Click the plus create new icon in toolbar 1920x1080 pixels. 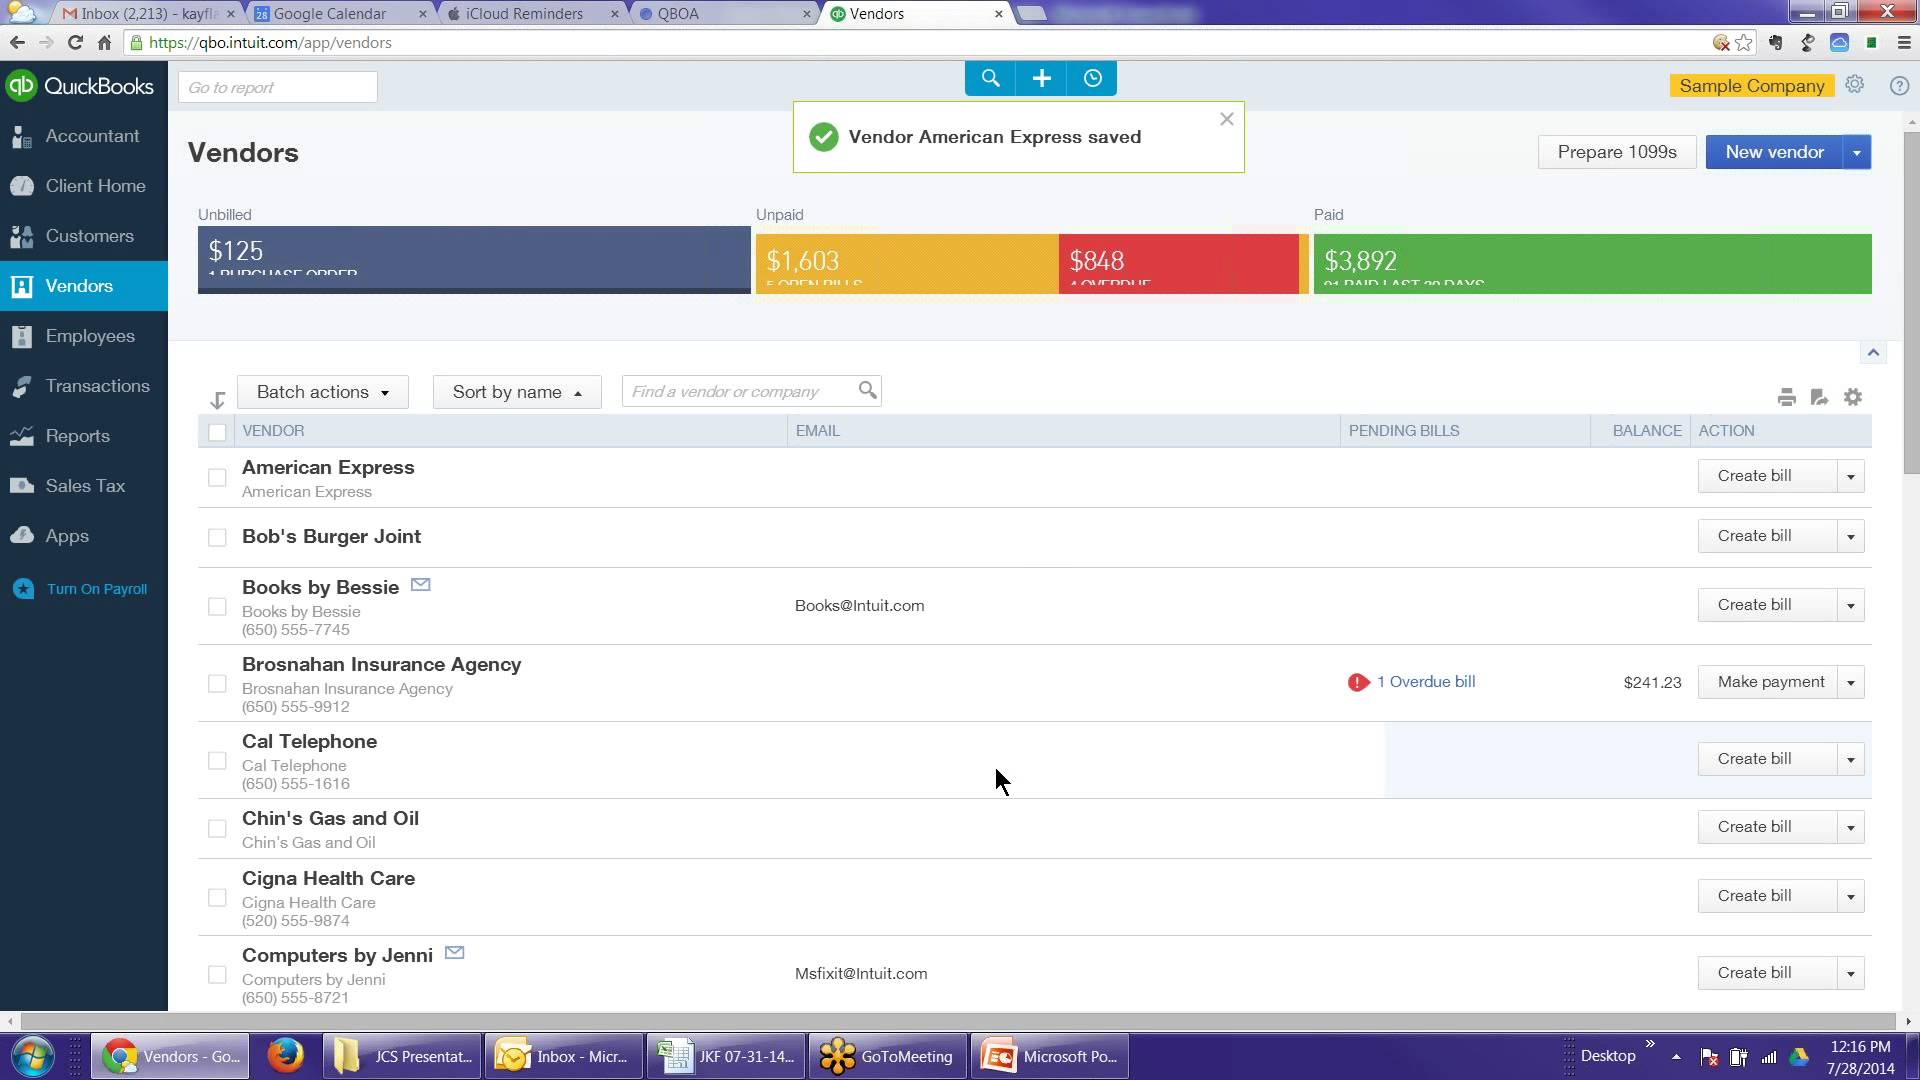[1042, 78]
